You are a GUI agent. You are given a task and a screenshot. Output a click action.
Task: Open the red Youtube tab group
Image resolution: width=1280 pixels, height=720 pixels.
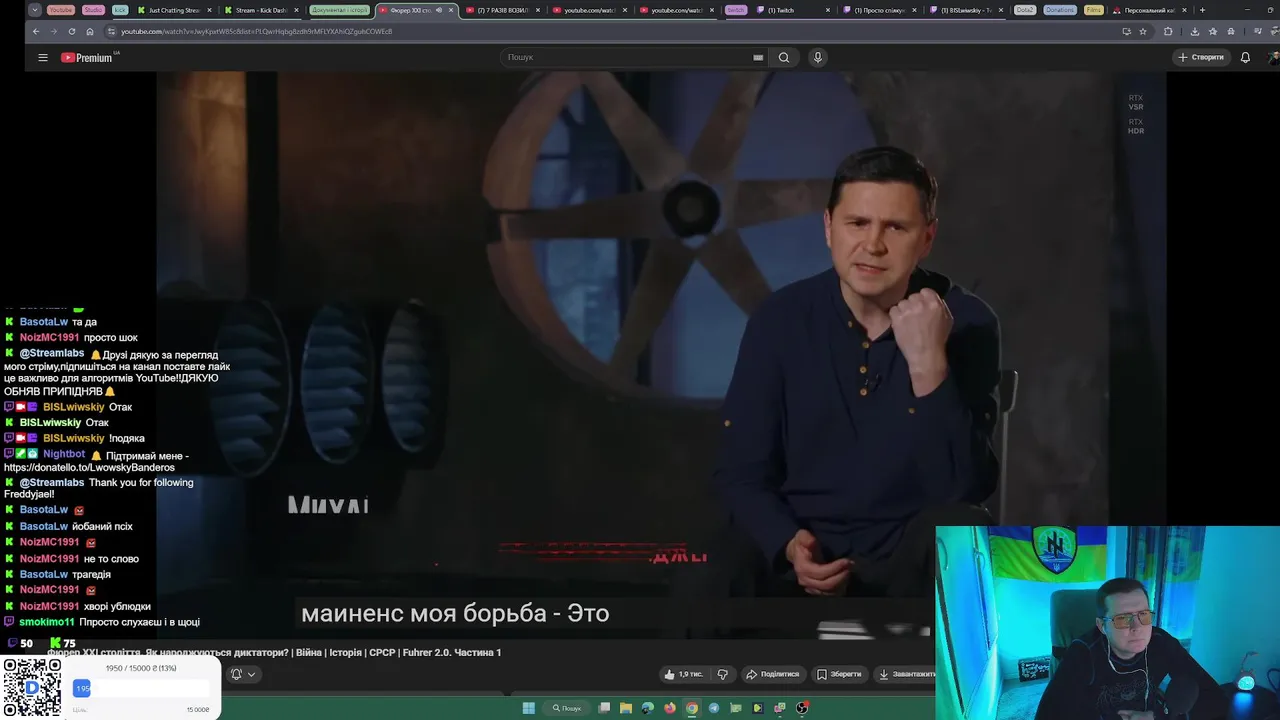click(x=61, y=10)
